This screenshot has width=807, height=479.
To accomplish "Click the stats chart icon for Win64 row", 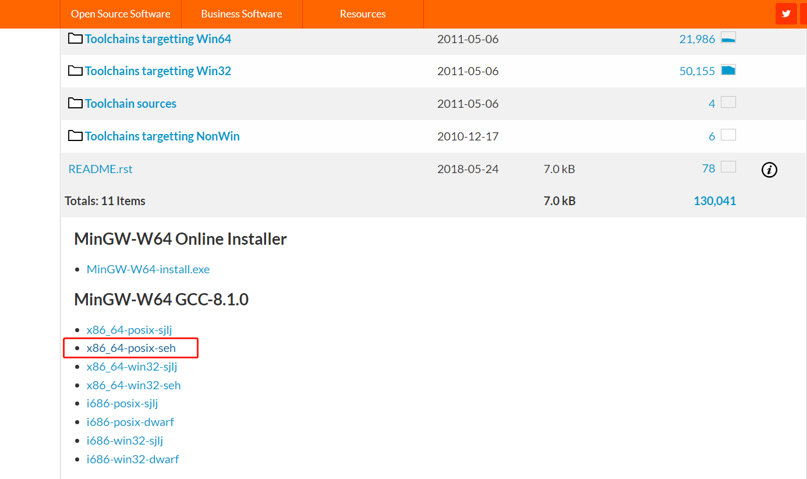I will [728, 38].
